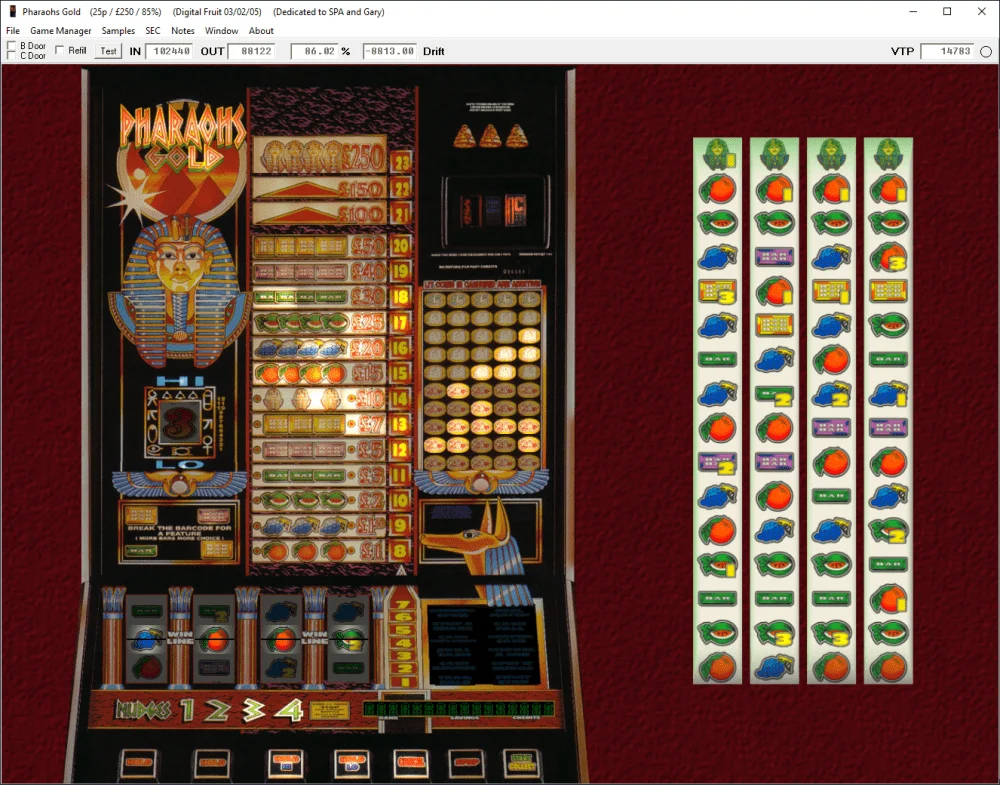
Task: Click the Nudges number 1 lamp
Action: pos(188,710)
